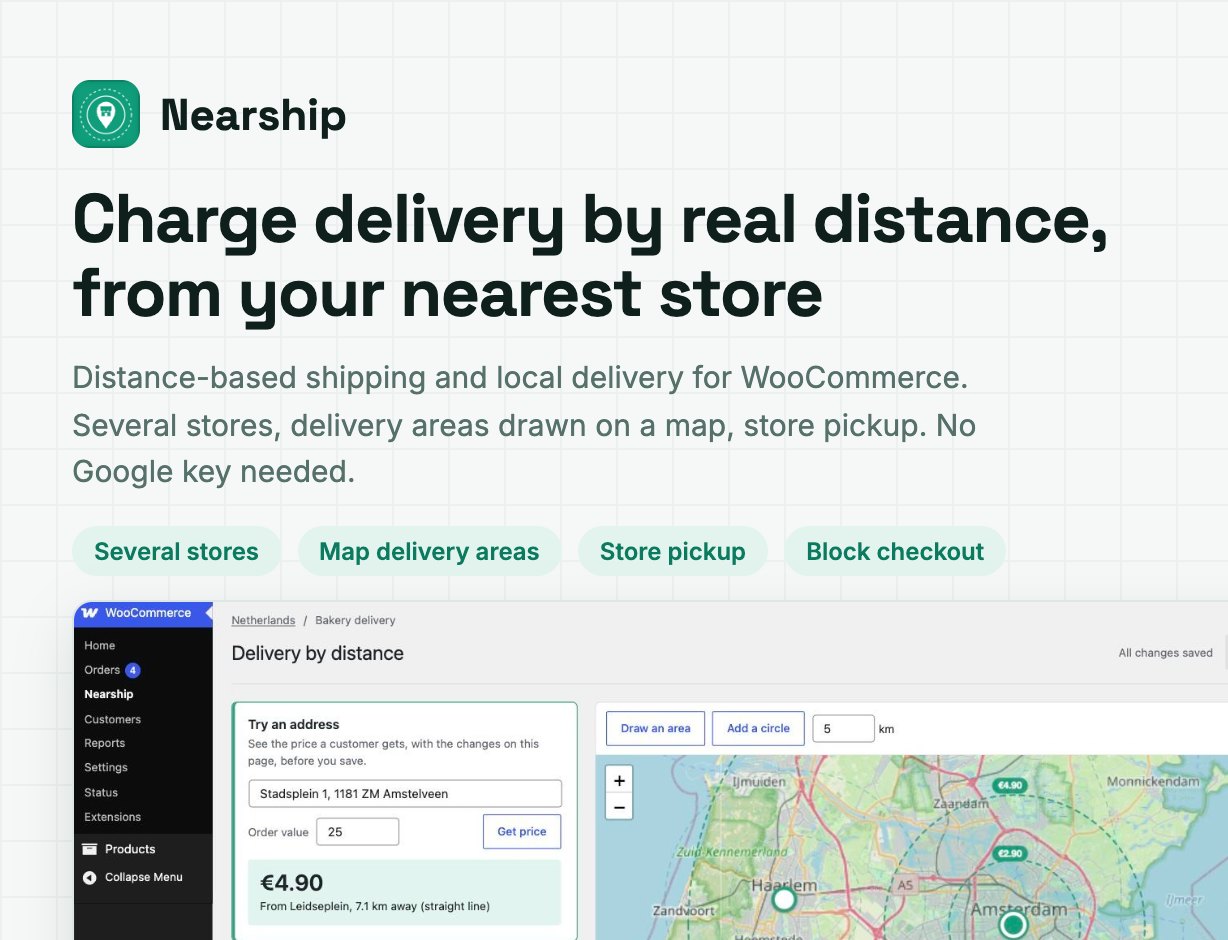Click the All changes saved status text
This screenshot has width=1228, height=940.
click(x=1165, y=653)
